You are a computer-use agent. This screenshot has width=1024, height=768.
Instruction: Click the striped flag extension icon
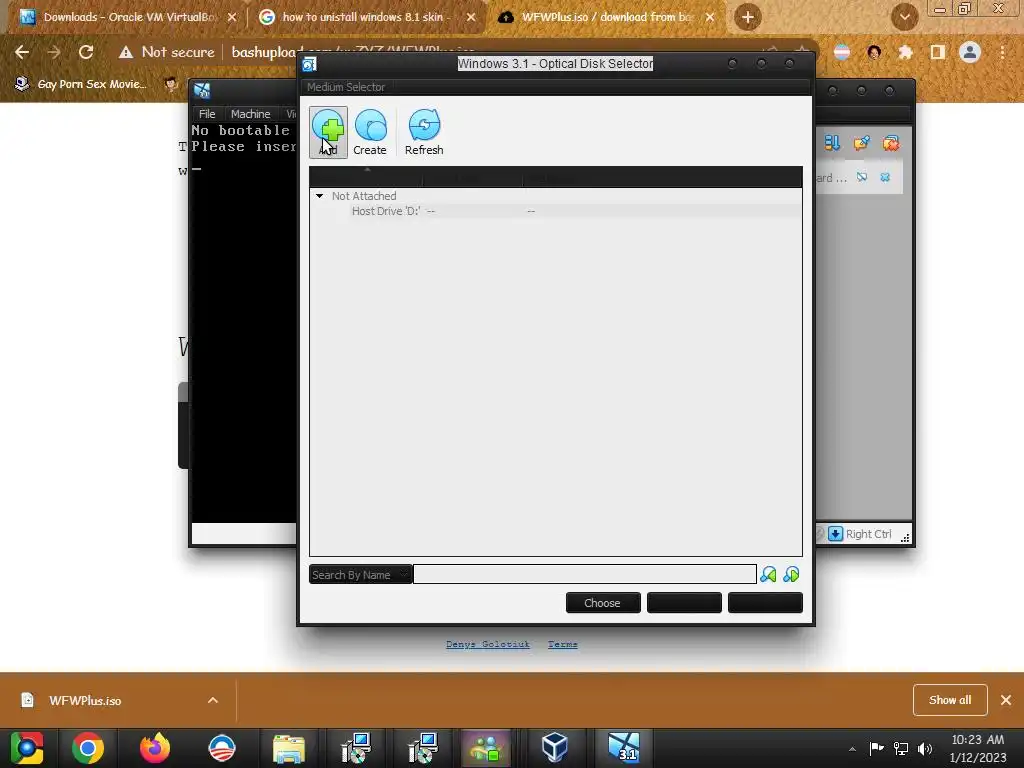(x=842, y=52)
